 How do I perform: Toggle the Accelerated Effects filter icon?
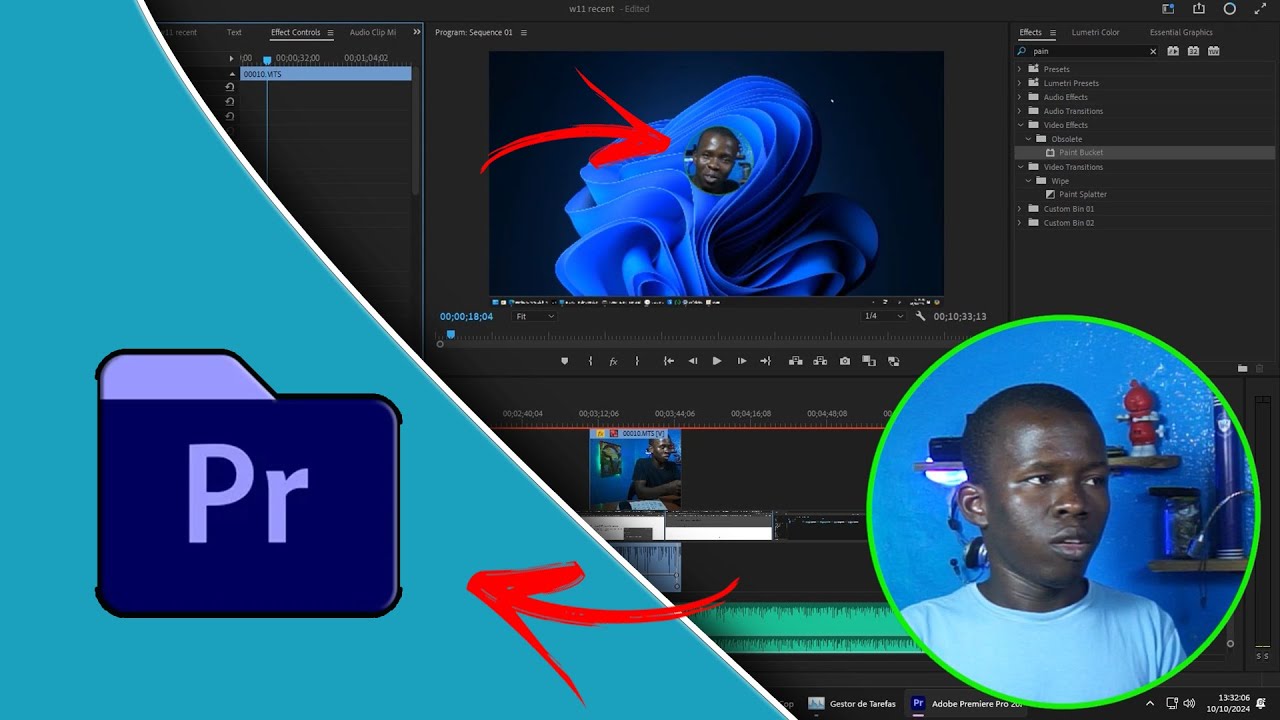click(1173, 51)
